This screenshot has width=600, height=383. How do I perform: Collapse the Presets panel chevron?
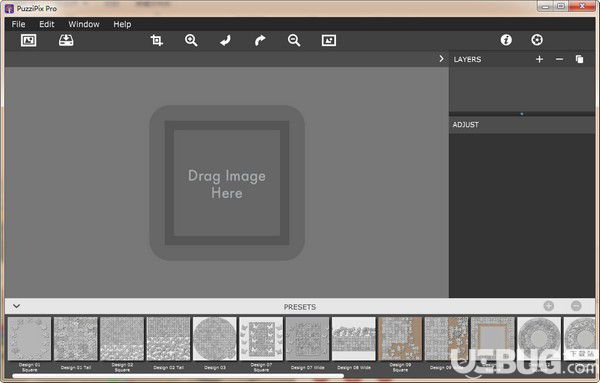tap(16, 306)
